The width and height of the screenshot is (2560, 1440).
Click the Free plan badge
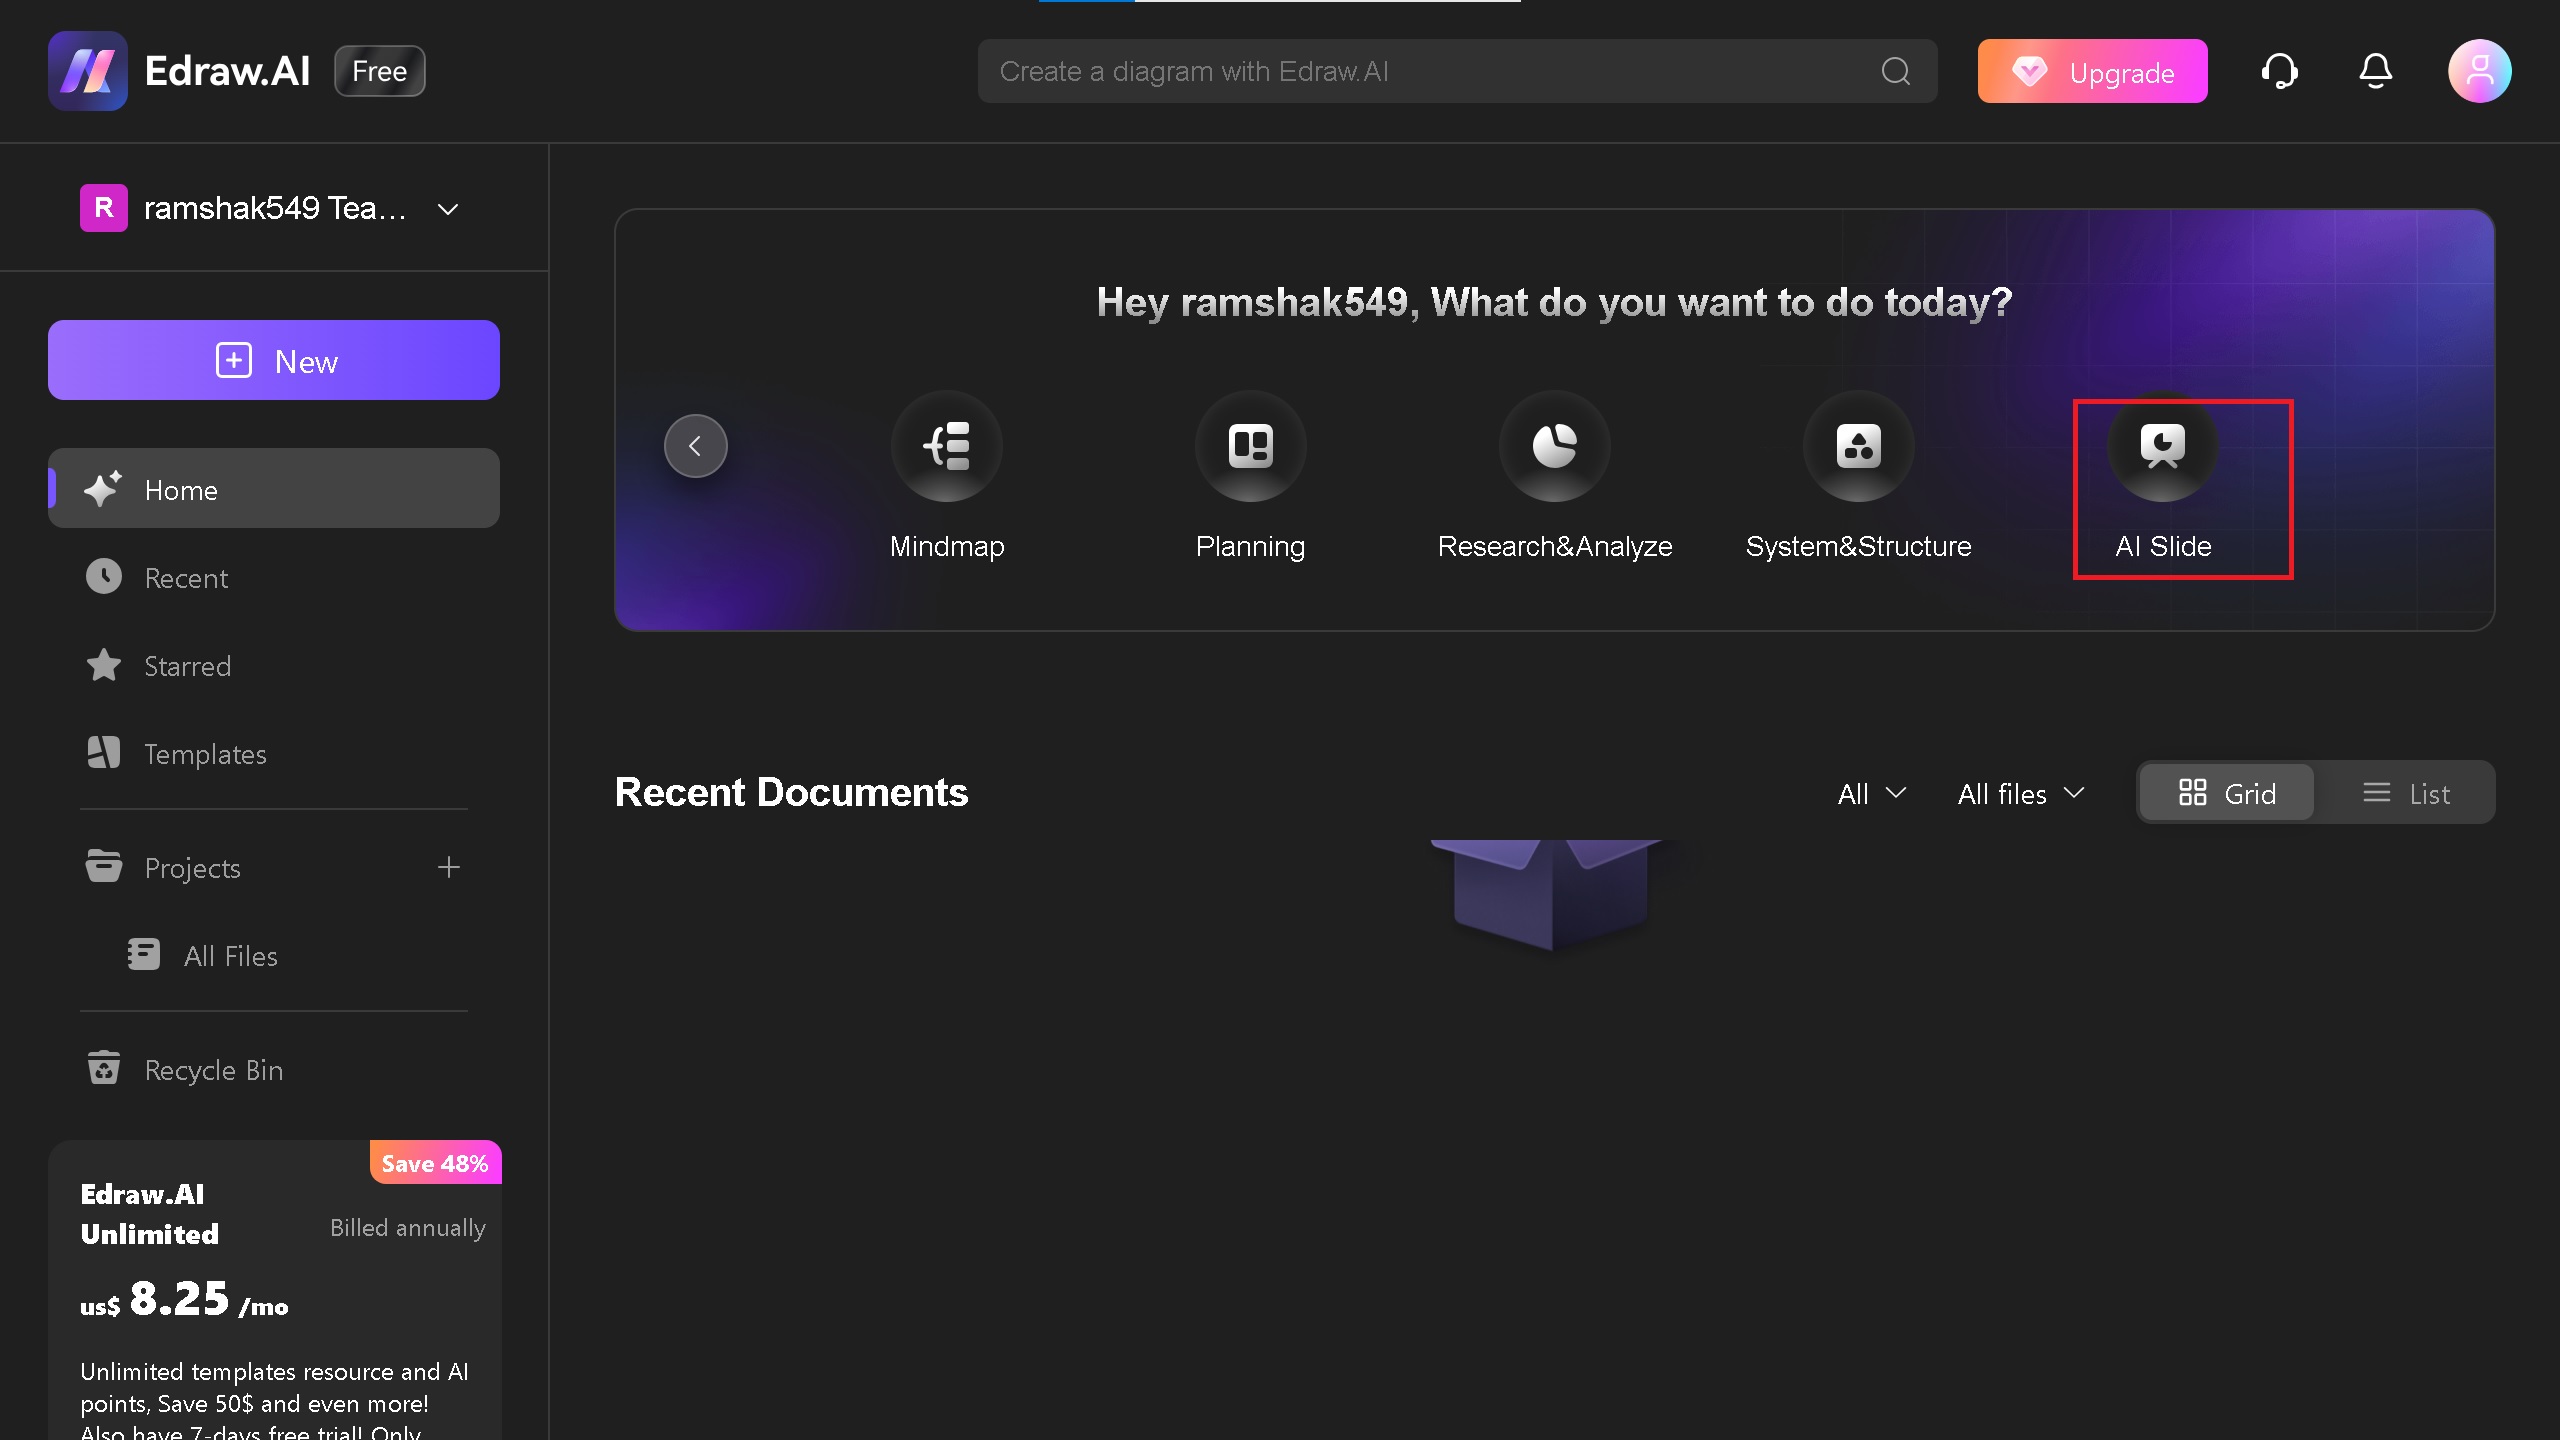[380, 71]
